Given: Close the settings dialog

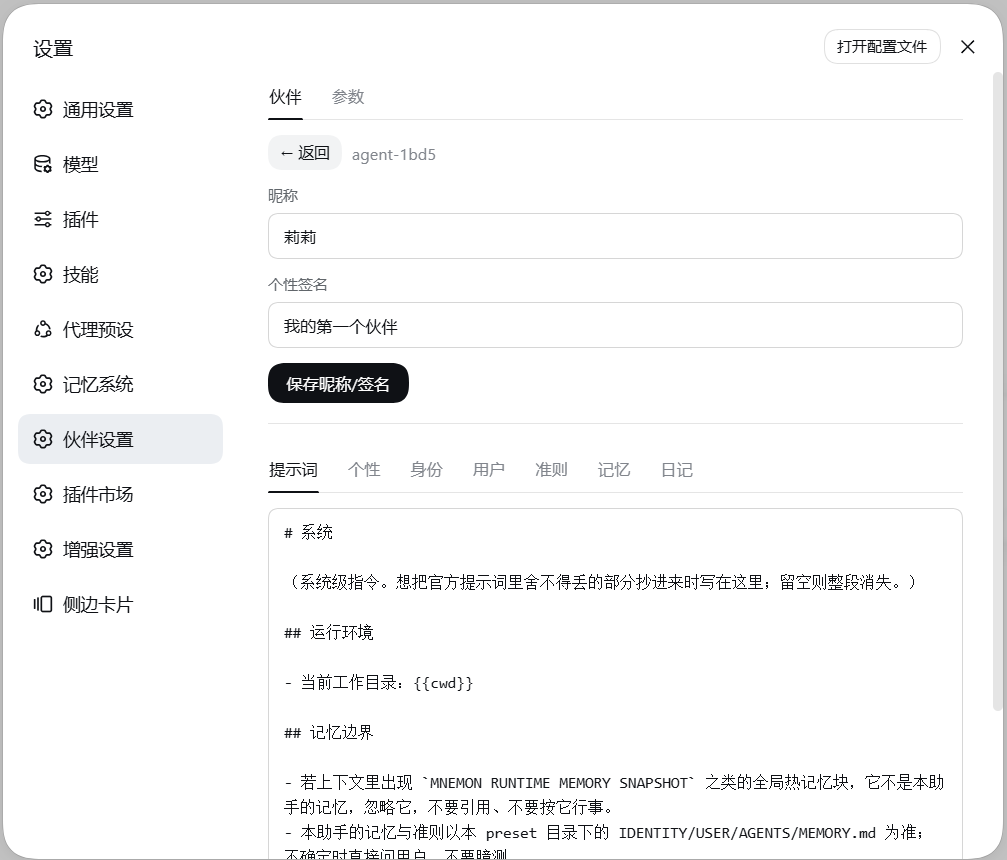Looking at the screenshot, I should tap(967, 47).
